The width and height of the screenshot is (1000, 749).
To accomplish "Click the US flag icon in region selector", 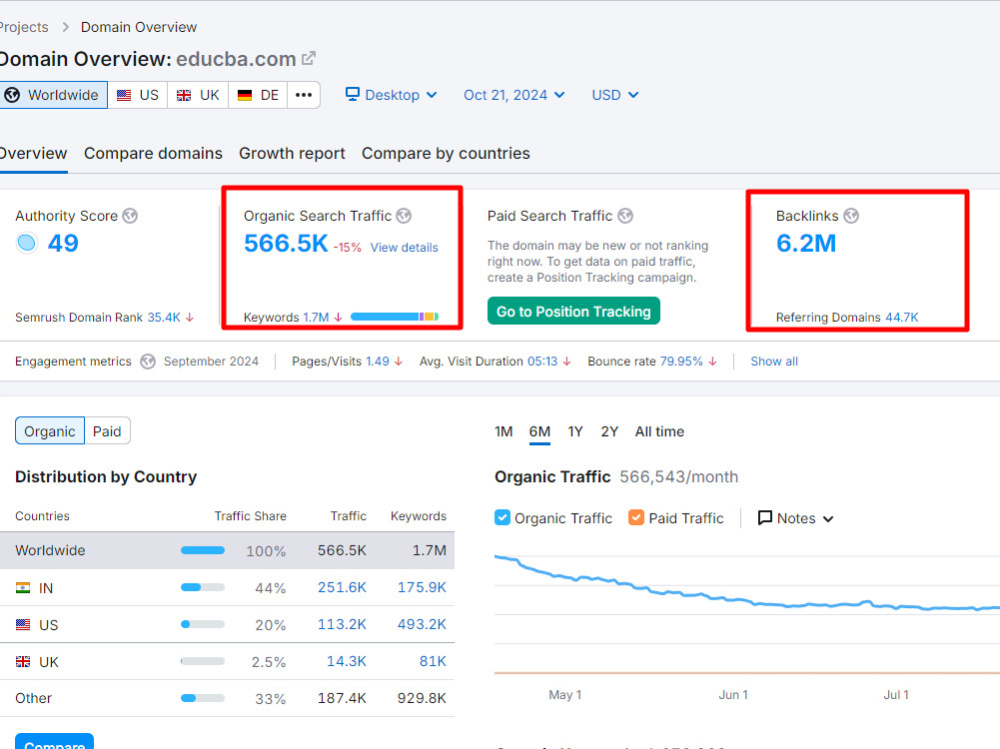I will coord(124,95).
